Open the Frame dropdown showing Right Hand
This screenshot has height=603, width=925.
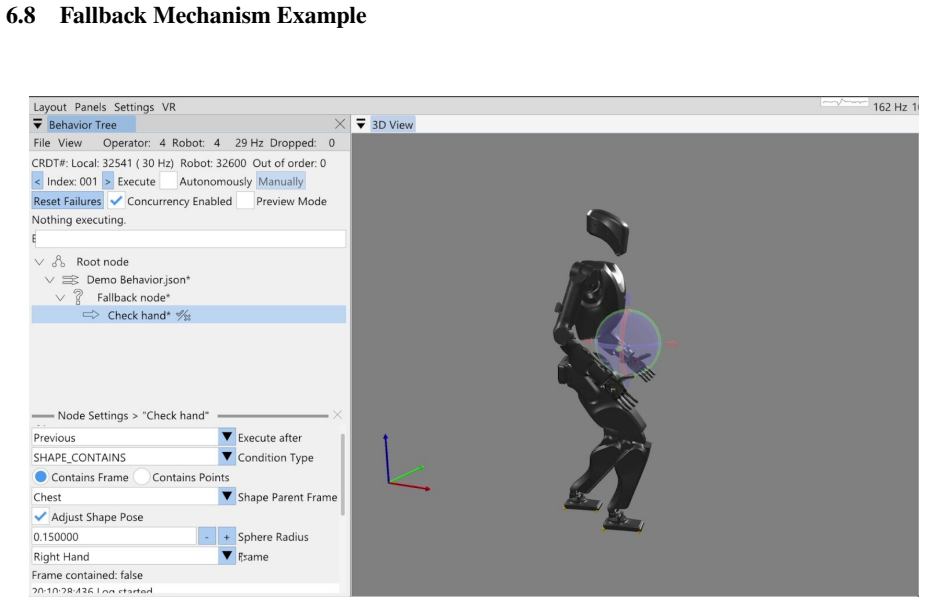point(227,556)
